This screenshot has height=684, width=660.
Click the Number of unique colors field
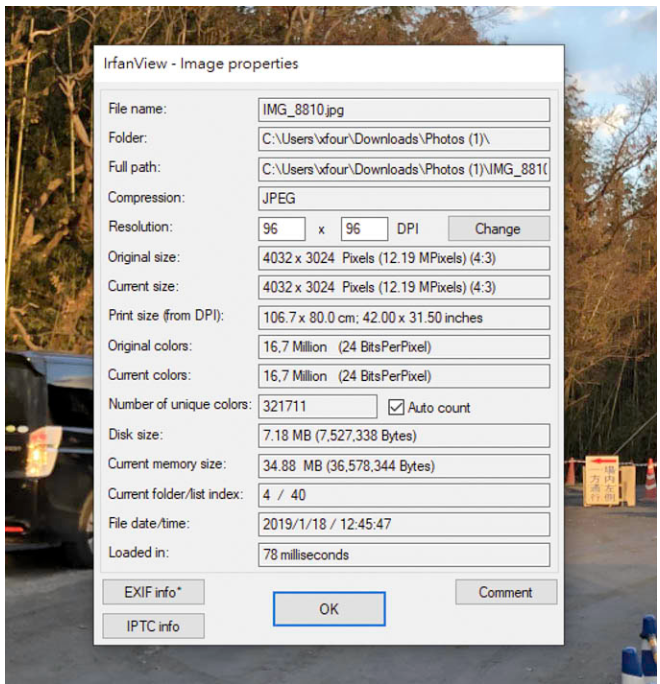click(317, 407)
